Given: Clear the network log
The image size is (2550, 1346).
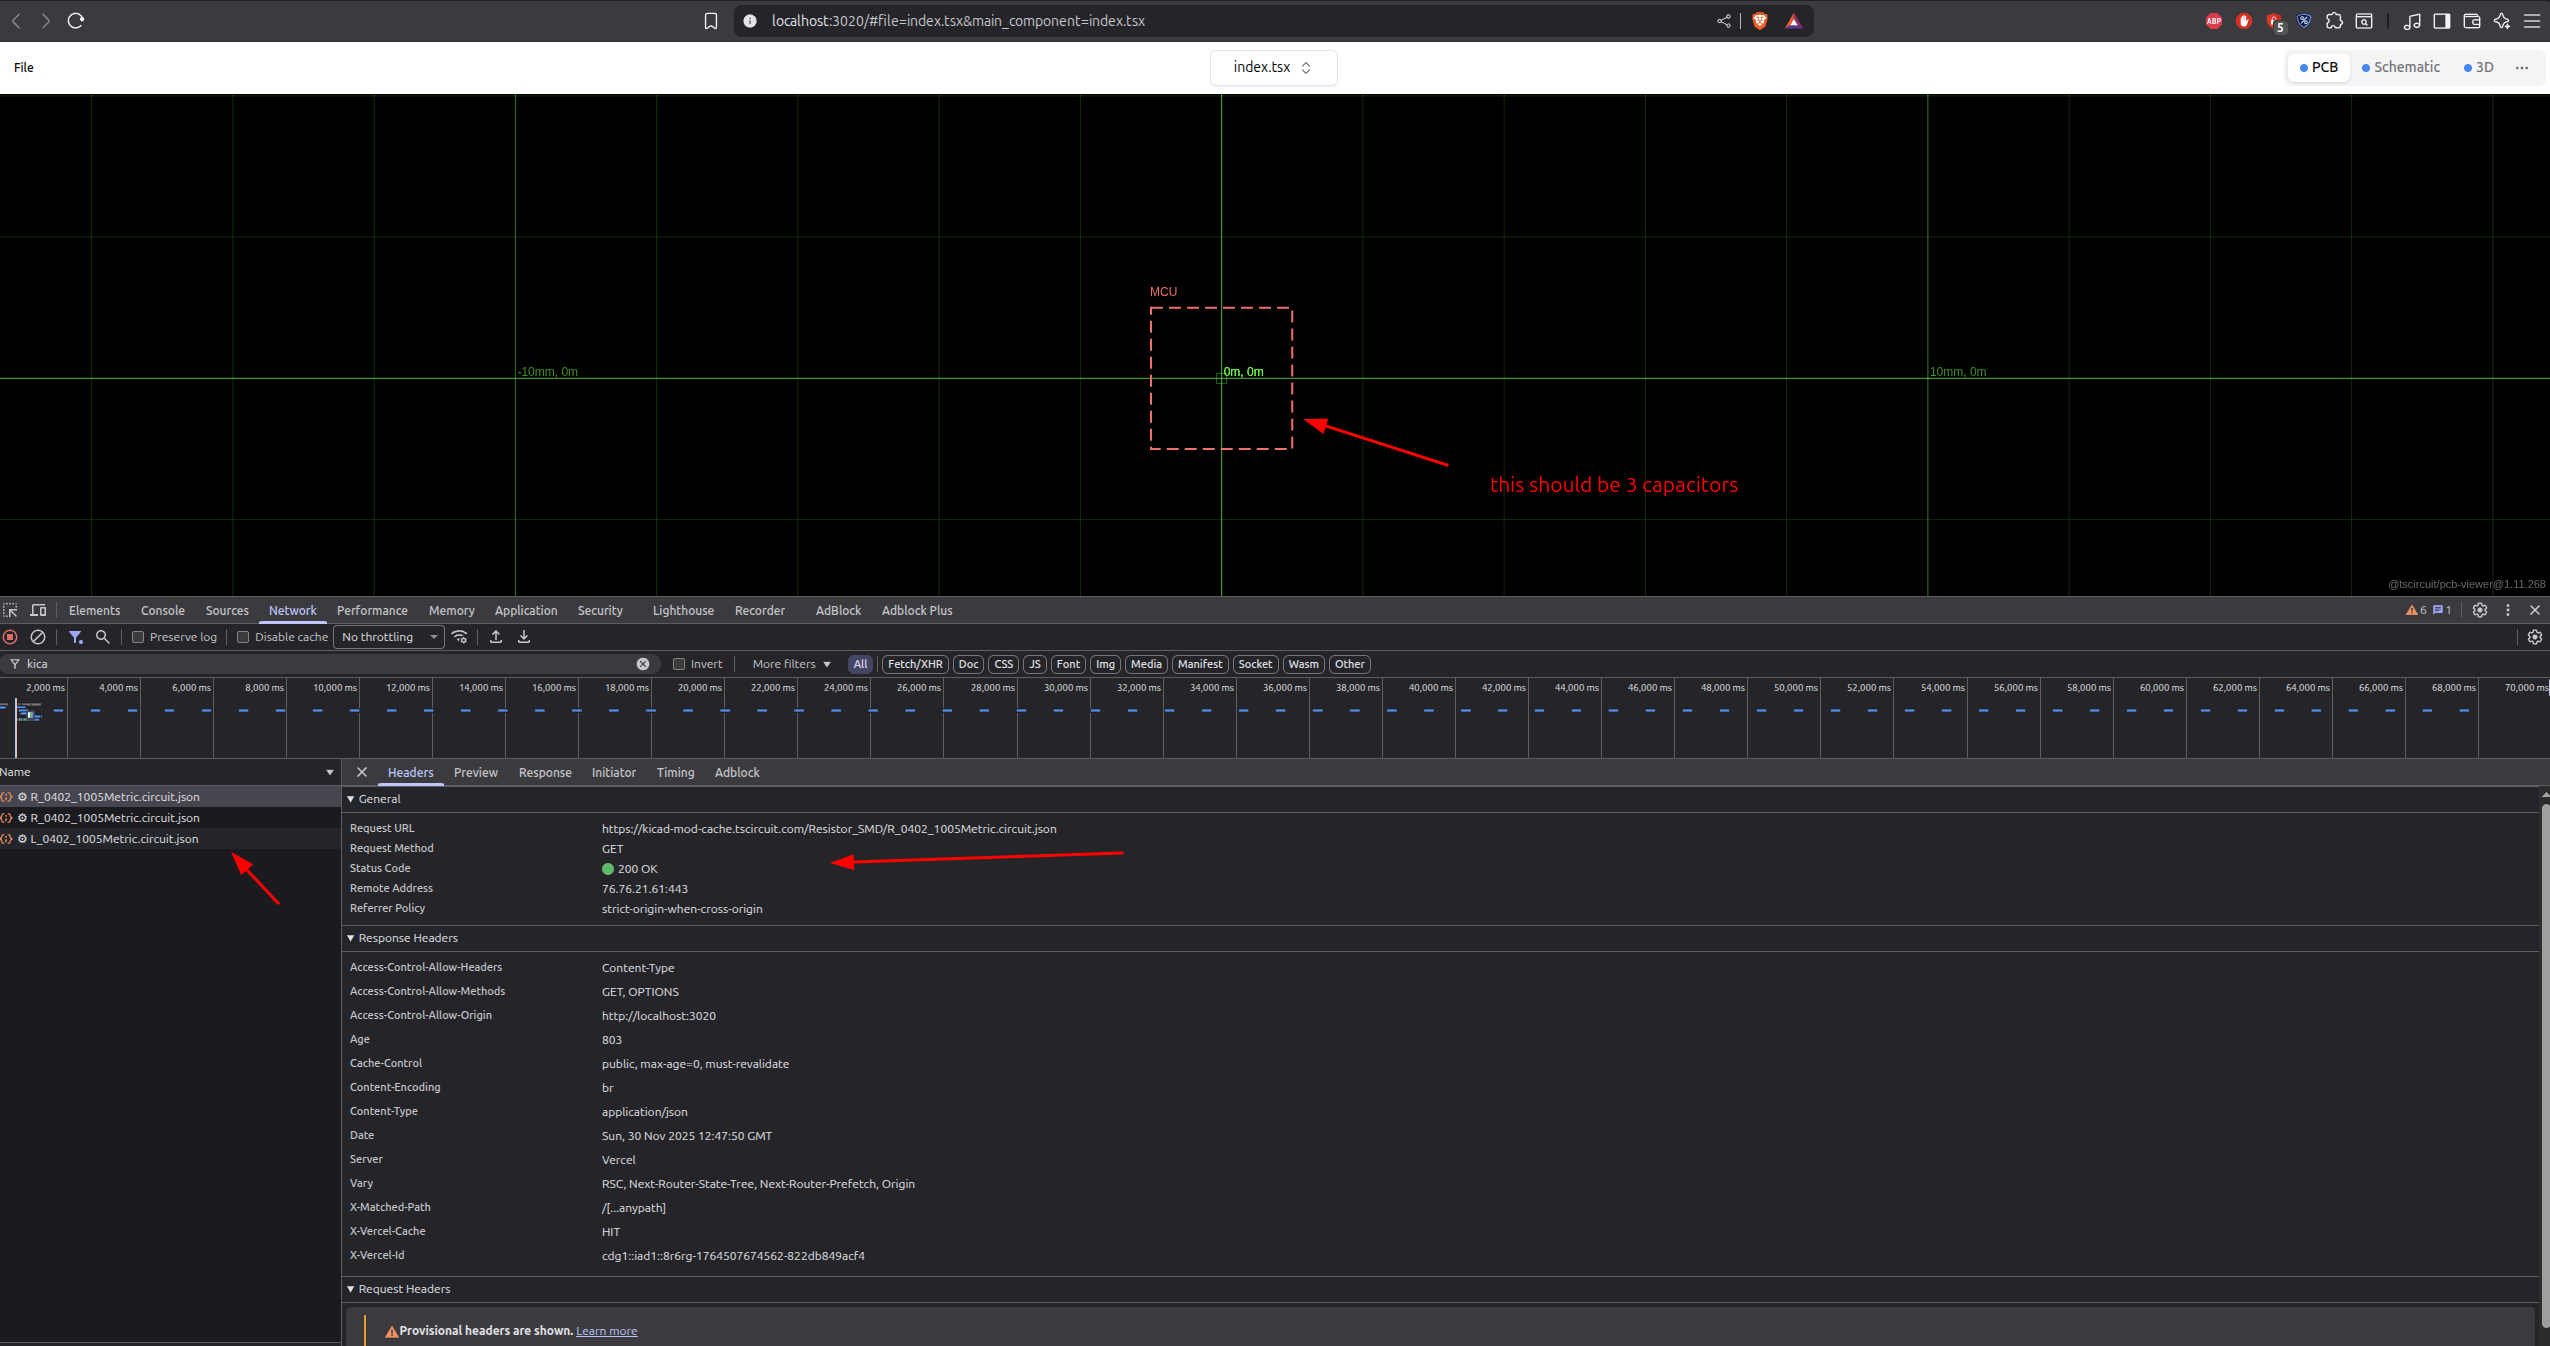Looking at the screenshot, I should pyautogui.click(x=38, y=637).
